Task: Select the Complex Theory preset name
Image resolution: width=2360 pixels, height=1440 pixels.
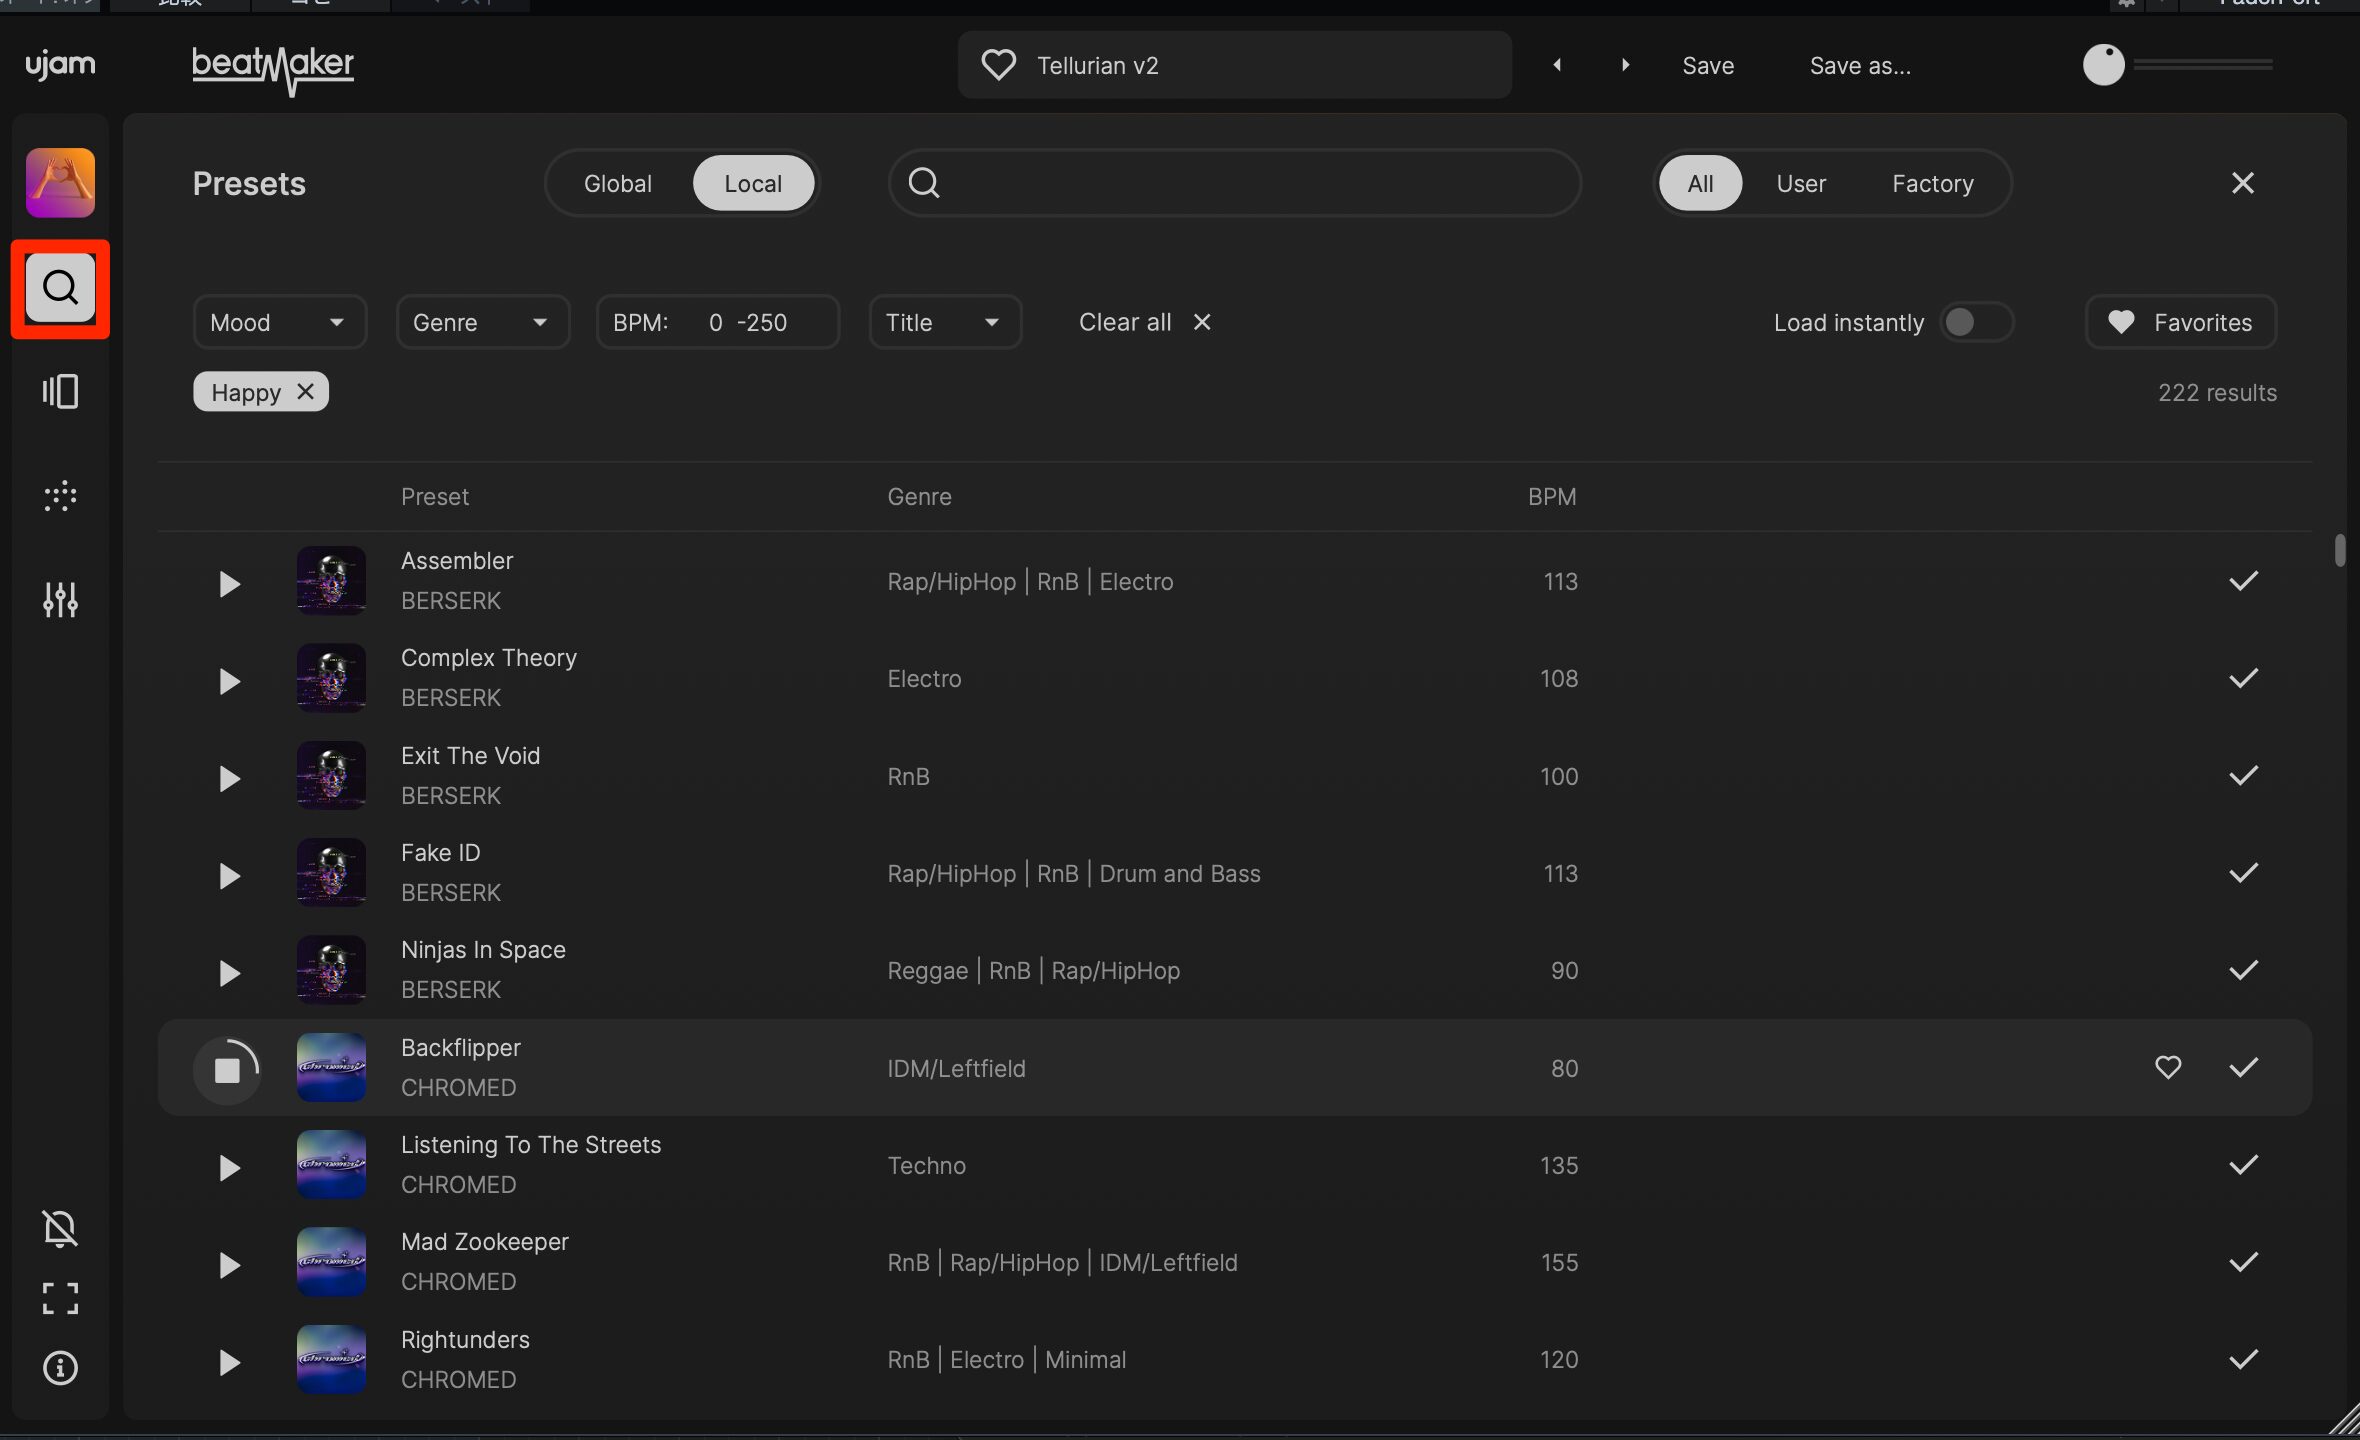Action: [x=489, y=658]
